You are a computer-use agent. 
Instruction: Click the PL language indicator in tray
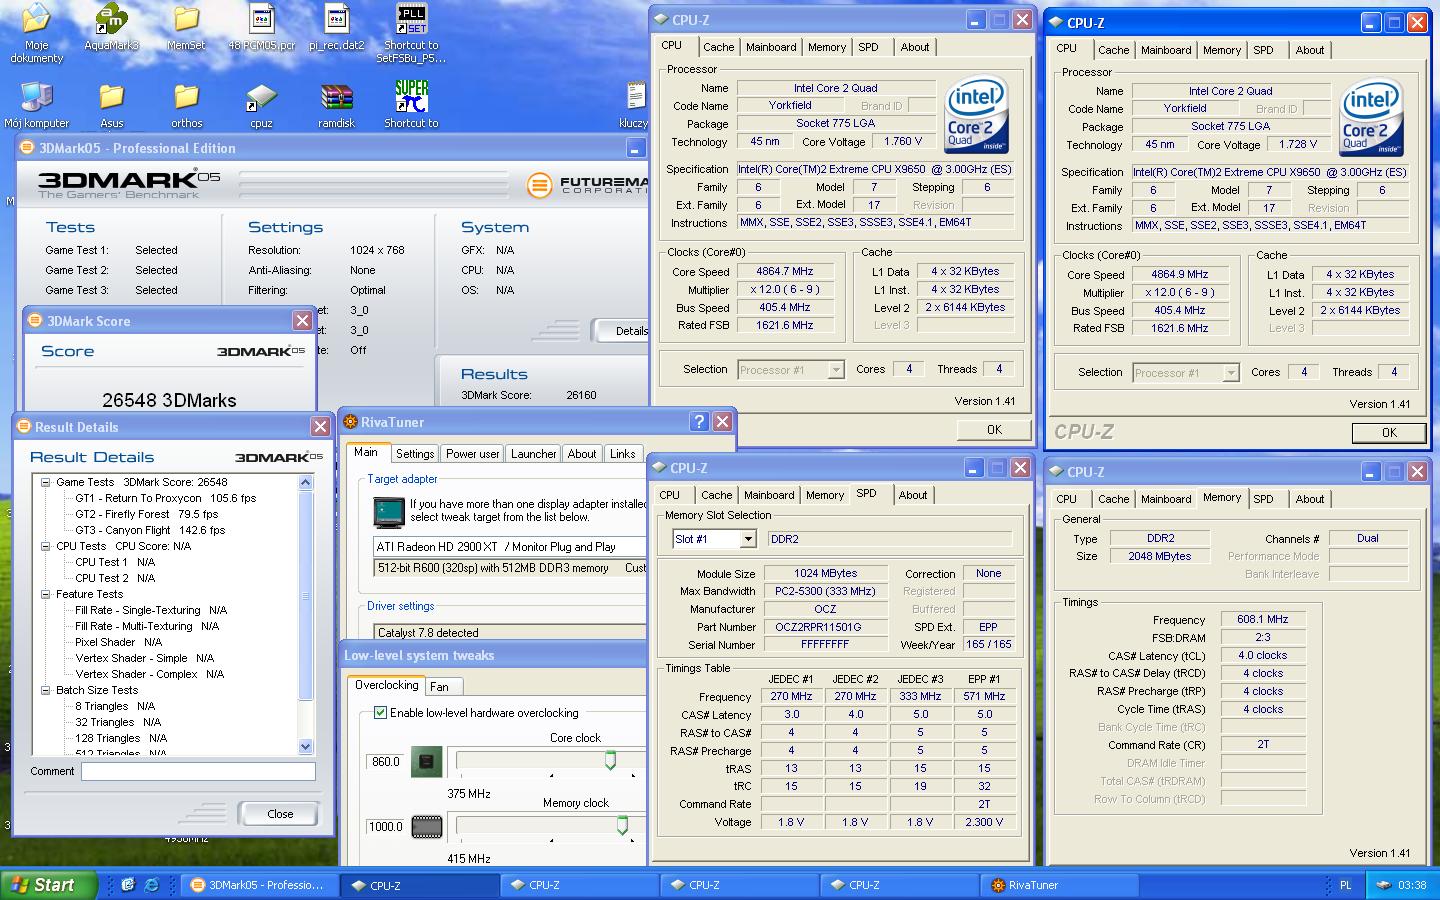pyautogui.click(x=1345, y=885)
